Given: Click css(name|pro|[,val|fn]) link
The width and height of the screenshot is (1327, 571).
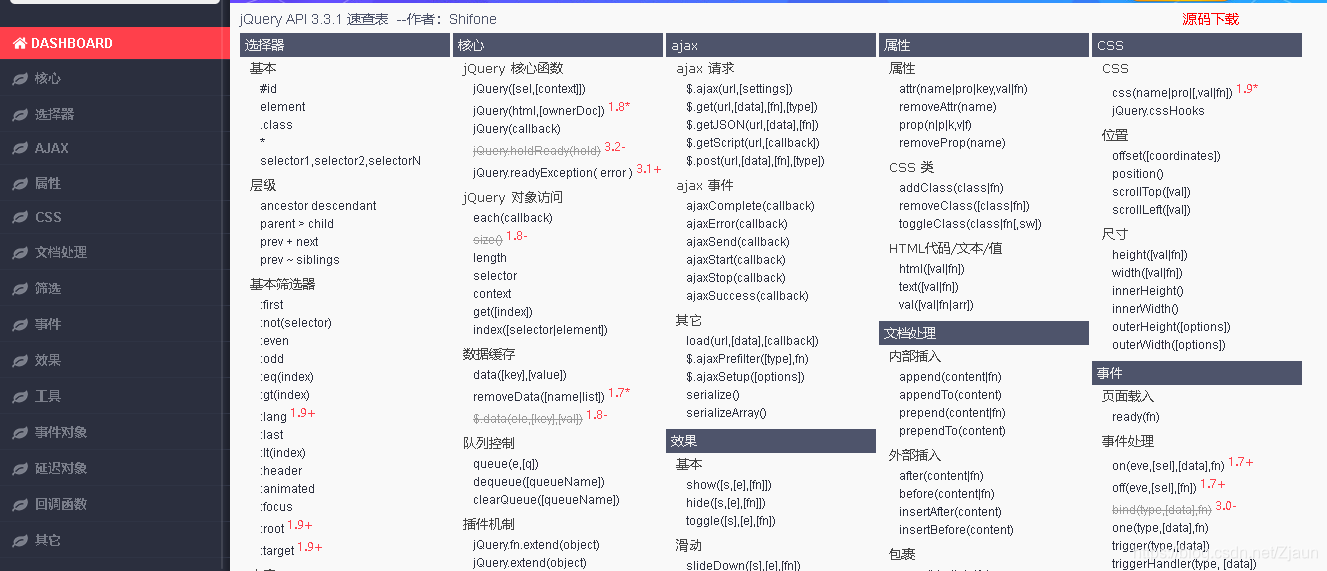Looking at the screenshot, I should [1172, 93].
